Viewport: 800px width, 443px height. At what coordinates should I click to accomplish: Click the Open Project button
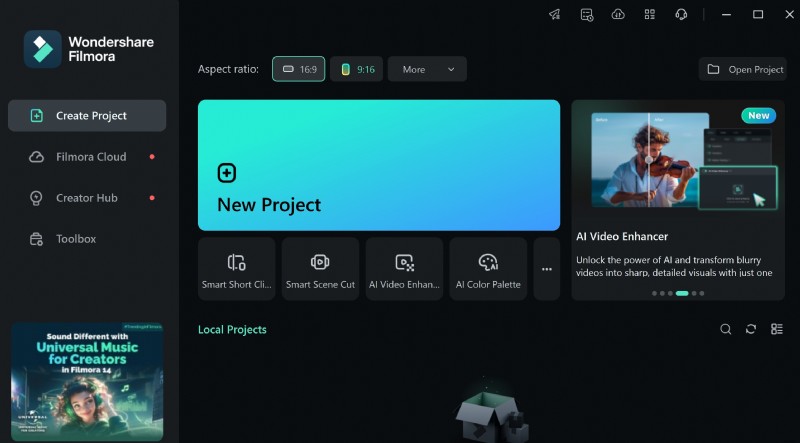[743, 69]
